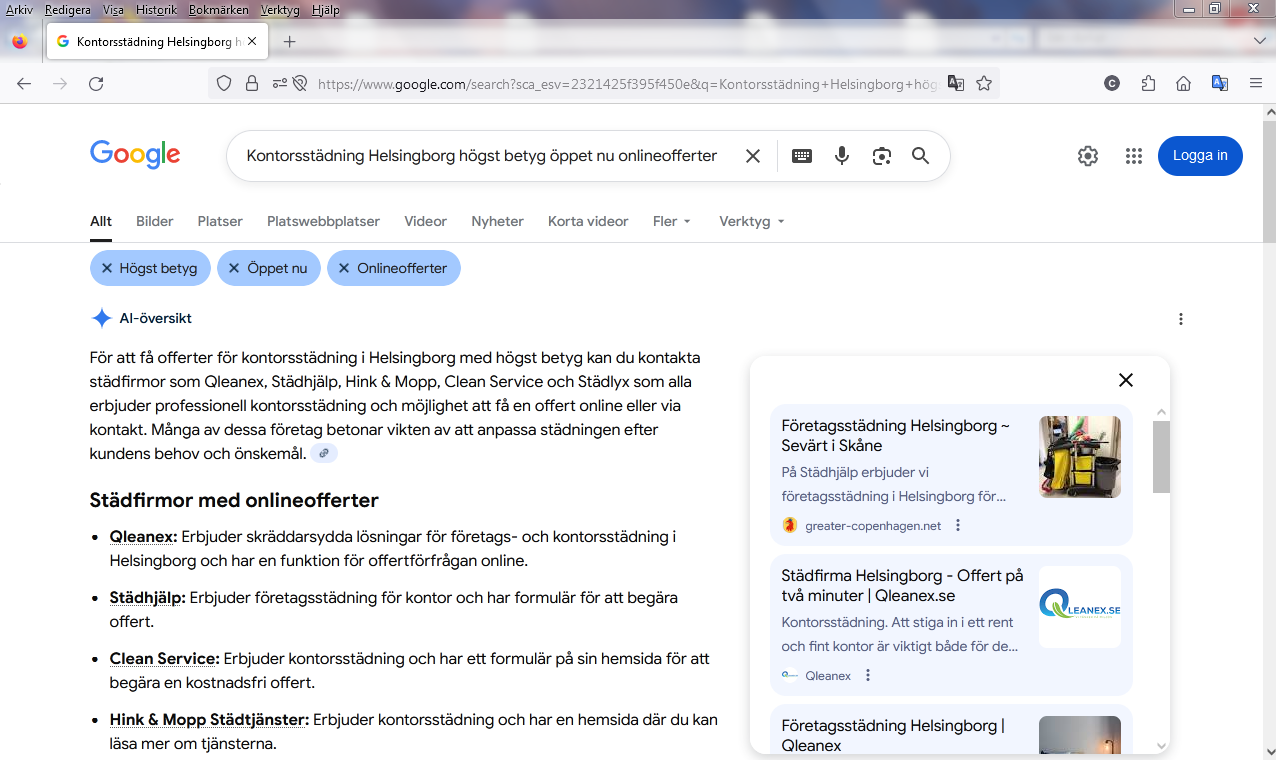Click the Logga in button
The width and height of the screenshot is (1276, 760).
(x=1200, y=156)
